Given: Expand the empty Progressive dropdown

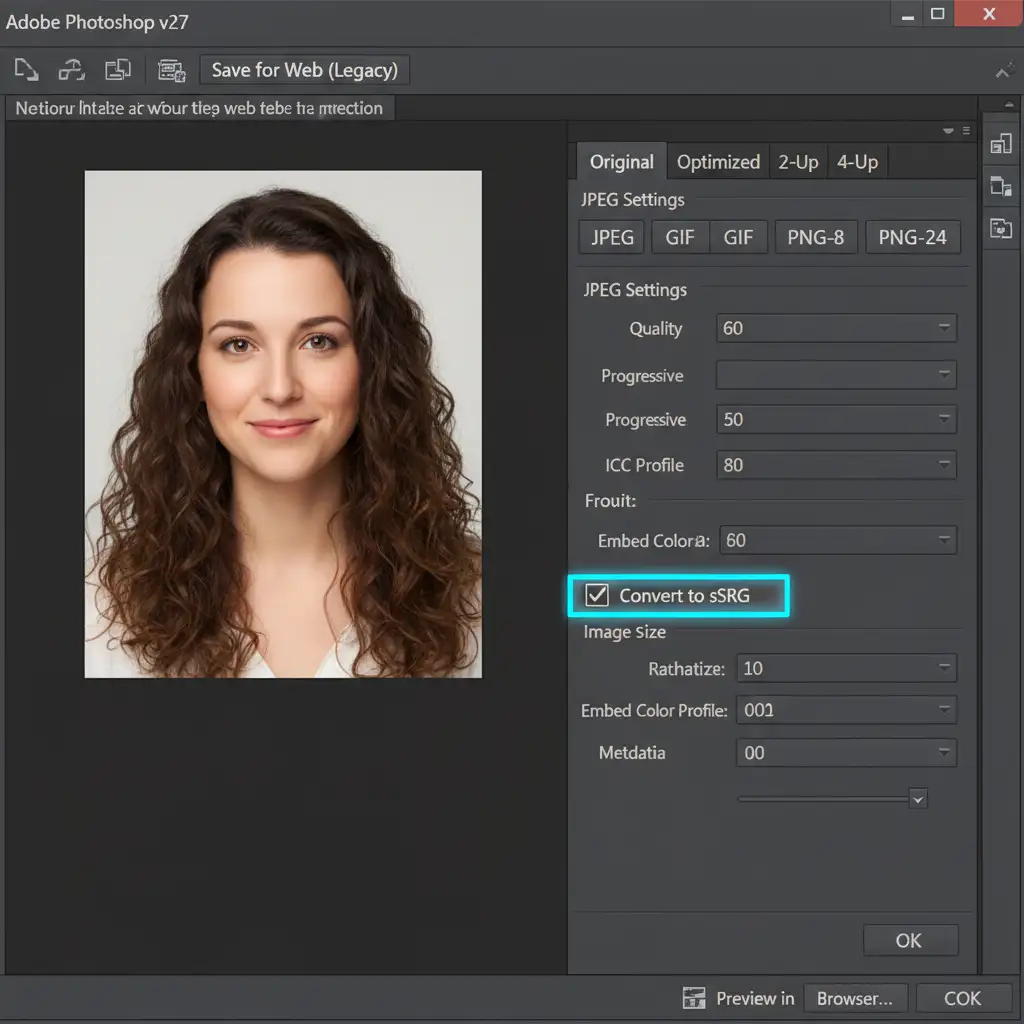Looking at the screenshot, I should click(836, 375).
